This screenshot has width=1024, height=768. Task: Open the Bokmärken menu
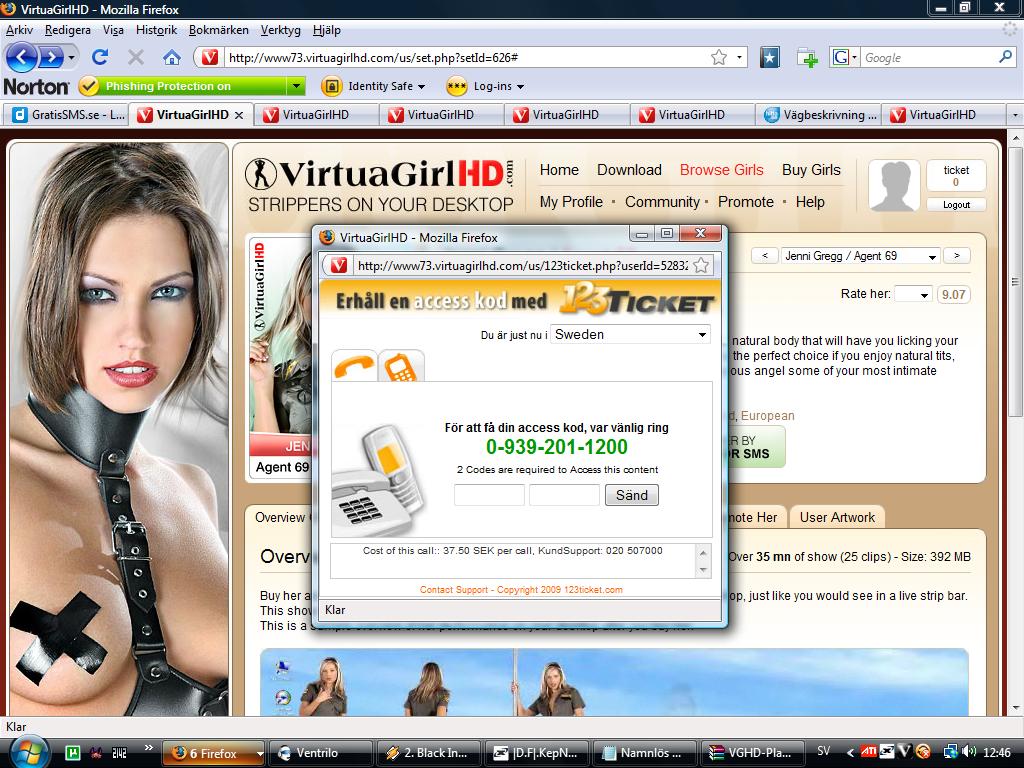click(x=218, y=30)
